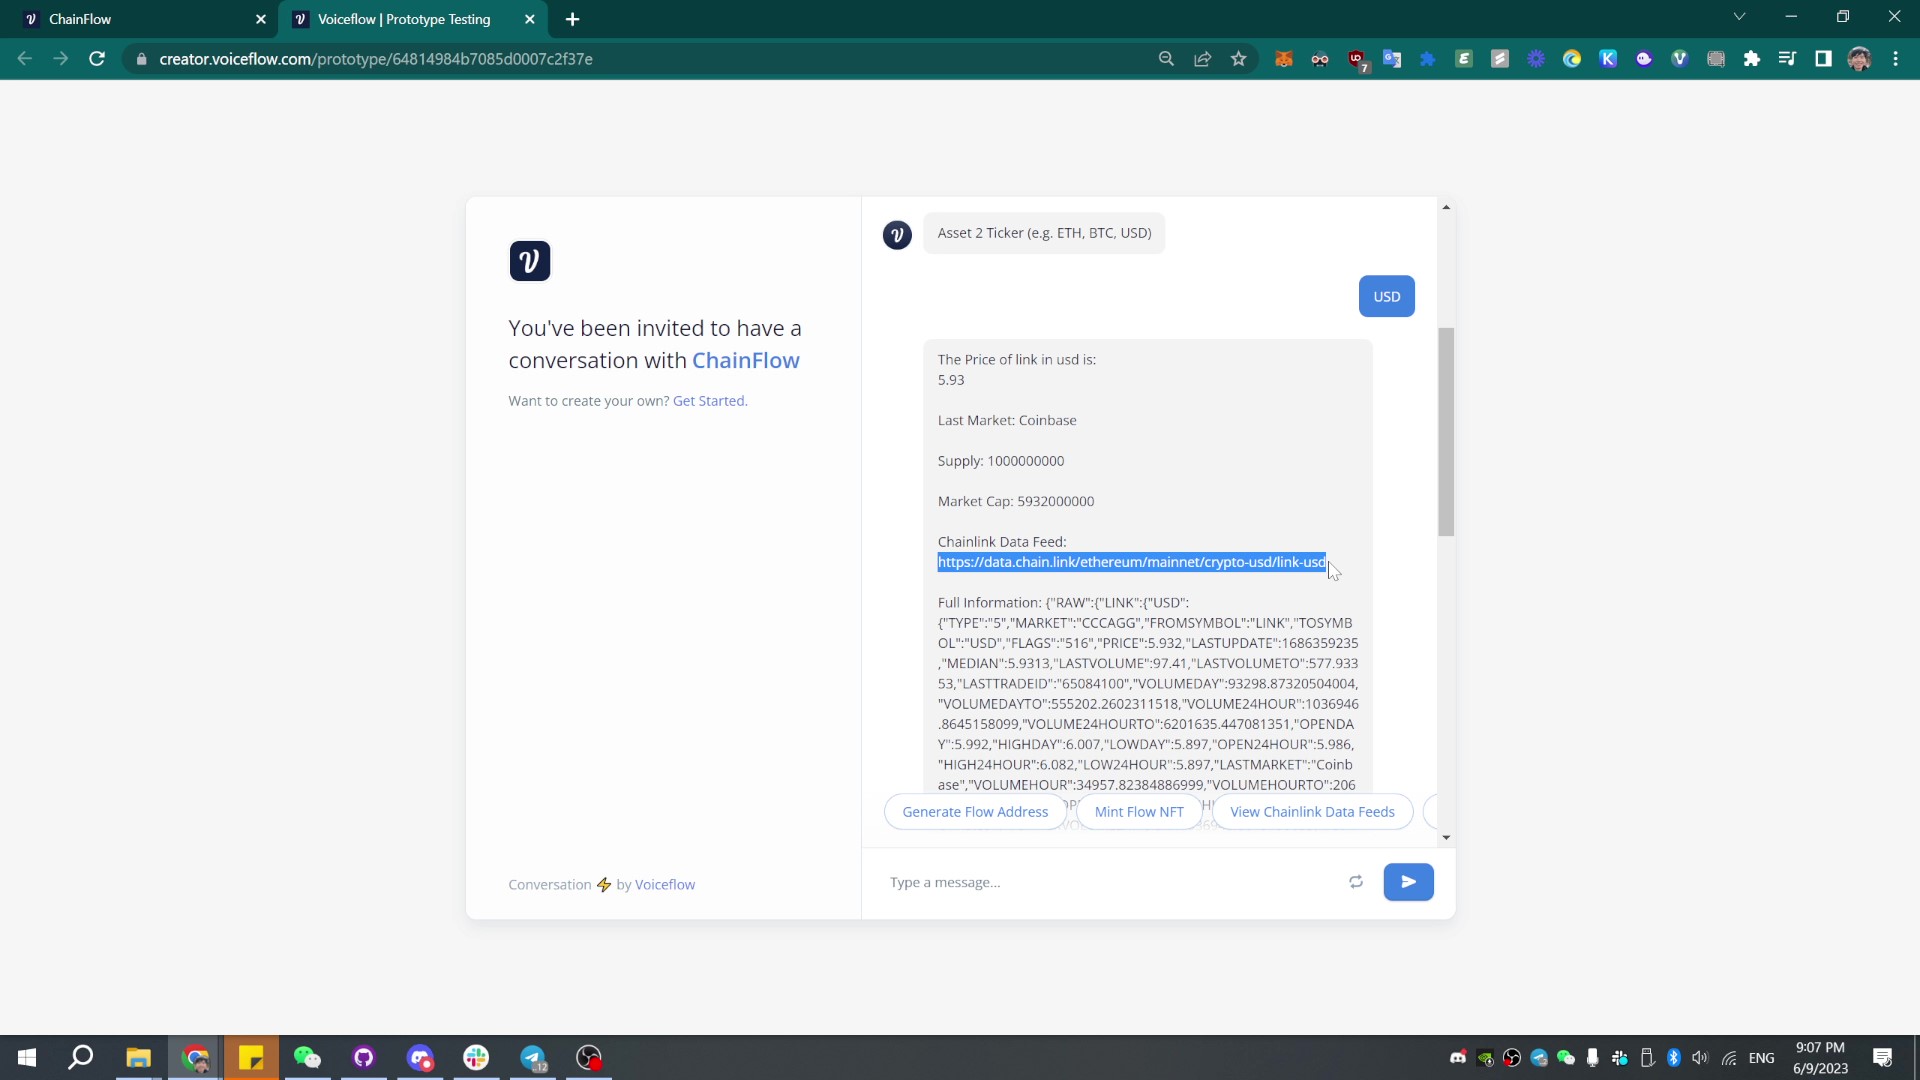Click Generate Flow Address button
The height and width of the screenshot is (1080, 1920).
click(x=975, y=812)
